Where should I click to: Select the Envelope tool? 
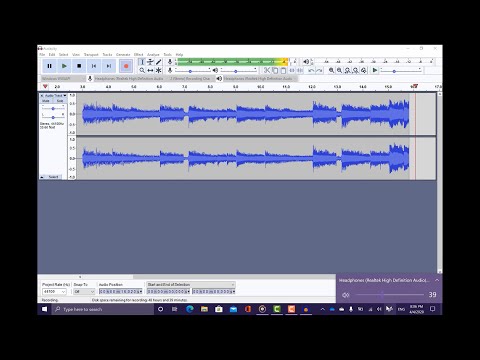pyautogui.click(x=150, y=62)
